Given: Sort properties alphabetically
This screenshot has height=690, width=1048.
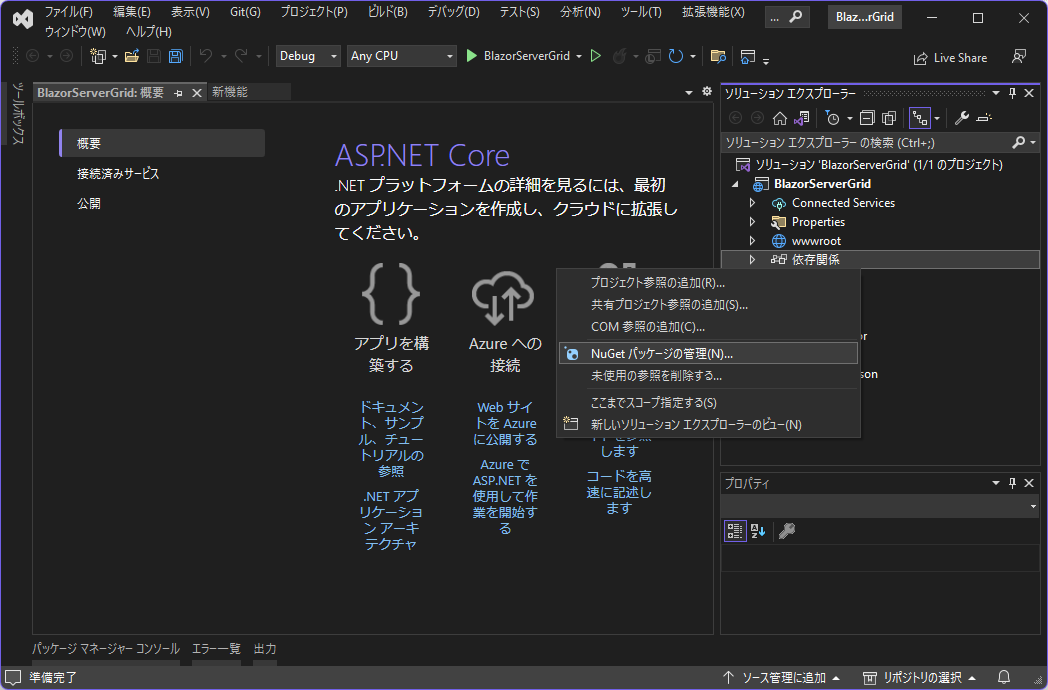Looking at the screenshot, I should click(758, 531).
